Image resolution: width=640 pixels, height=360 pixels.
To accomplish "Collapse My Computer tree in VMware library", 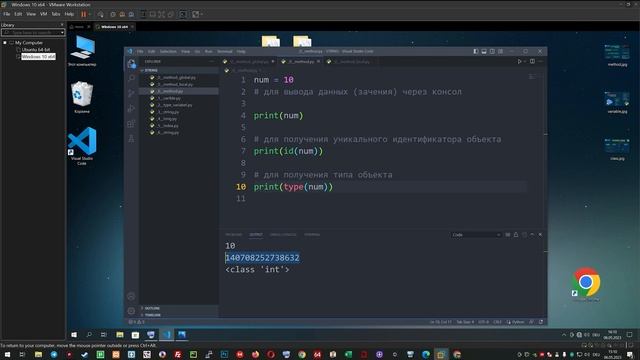I will 5,42.
